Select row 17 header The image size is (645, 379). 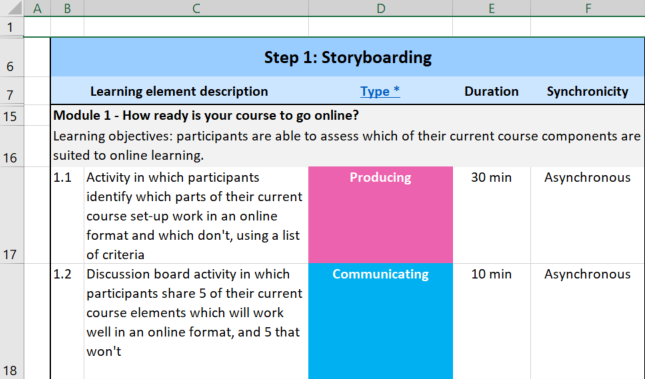click(12, 215)
